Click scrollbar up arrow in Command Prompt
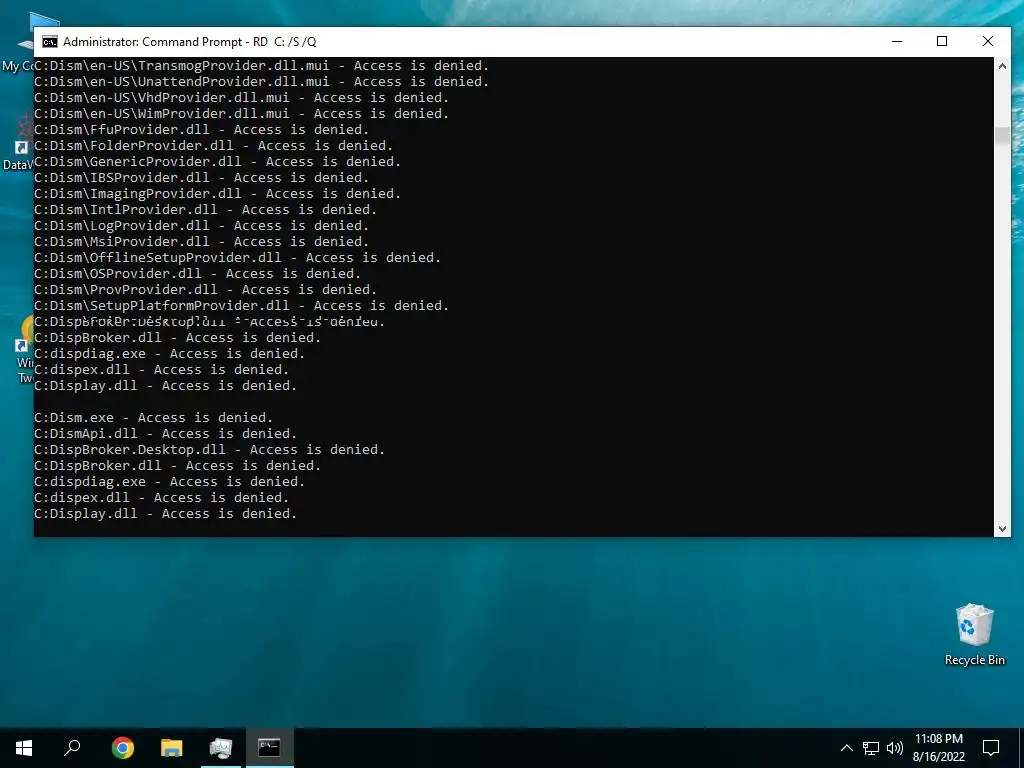The height and width of the screenshot is (768, 1024). click(x=1002, y=65)
